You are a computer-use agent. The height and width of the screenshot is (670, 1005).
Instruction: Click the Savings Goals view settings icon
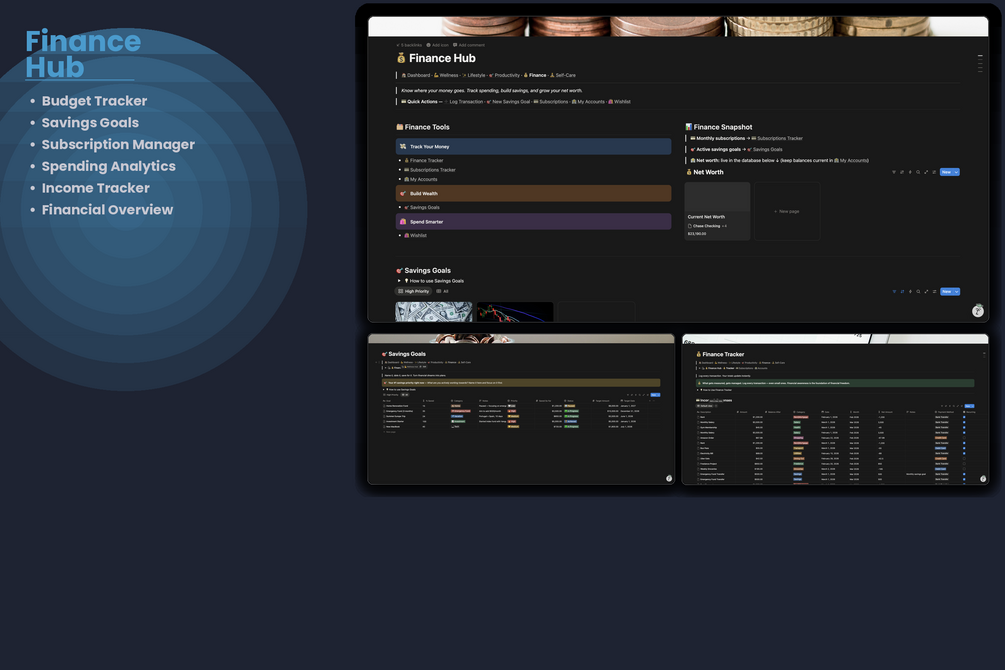[934, 292]
